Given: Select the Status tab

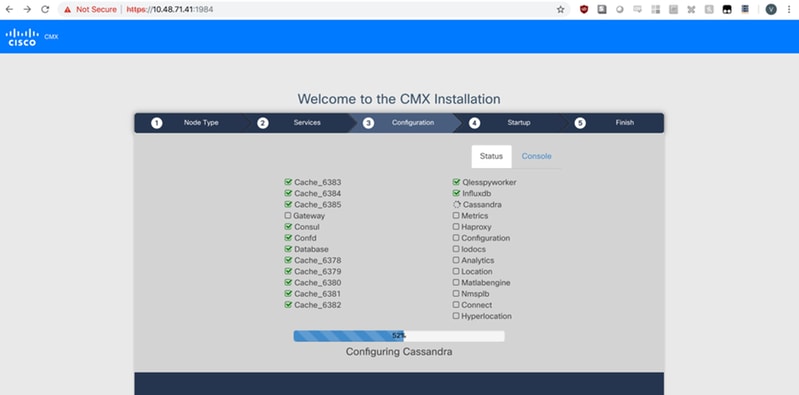Looking at the screenshot, I should tap(491, 156).
